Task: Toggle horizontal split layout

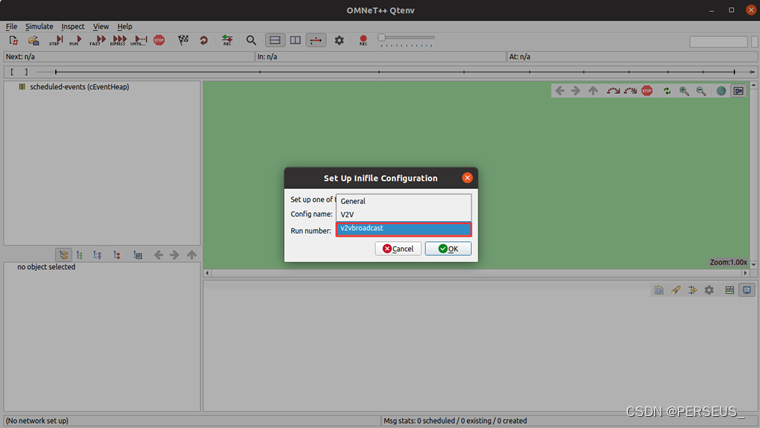Action: (275, 40)
